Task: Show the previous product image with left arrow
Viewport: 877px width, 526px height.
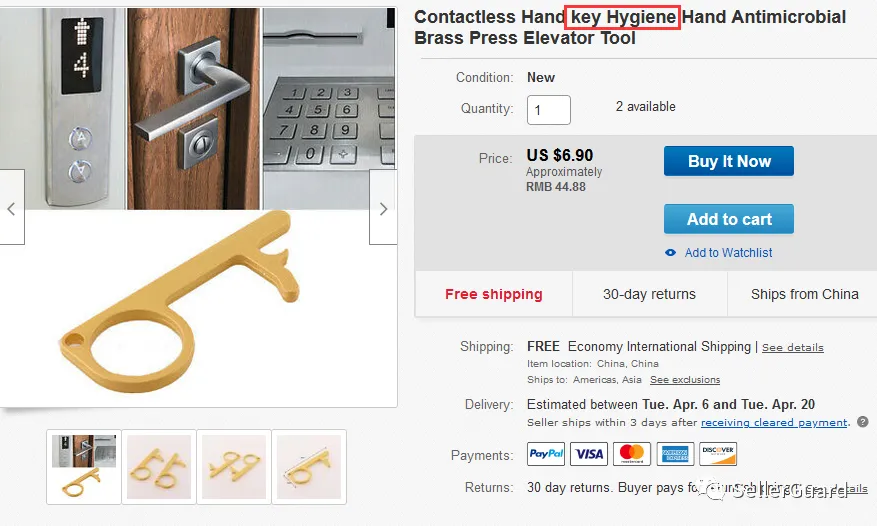Action: (x=12, y=208)
